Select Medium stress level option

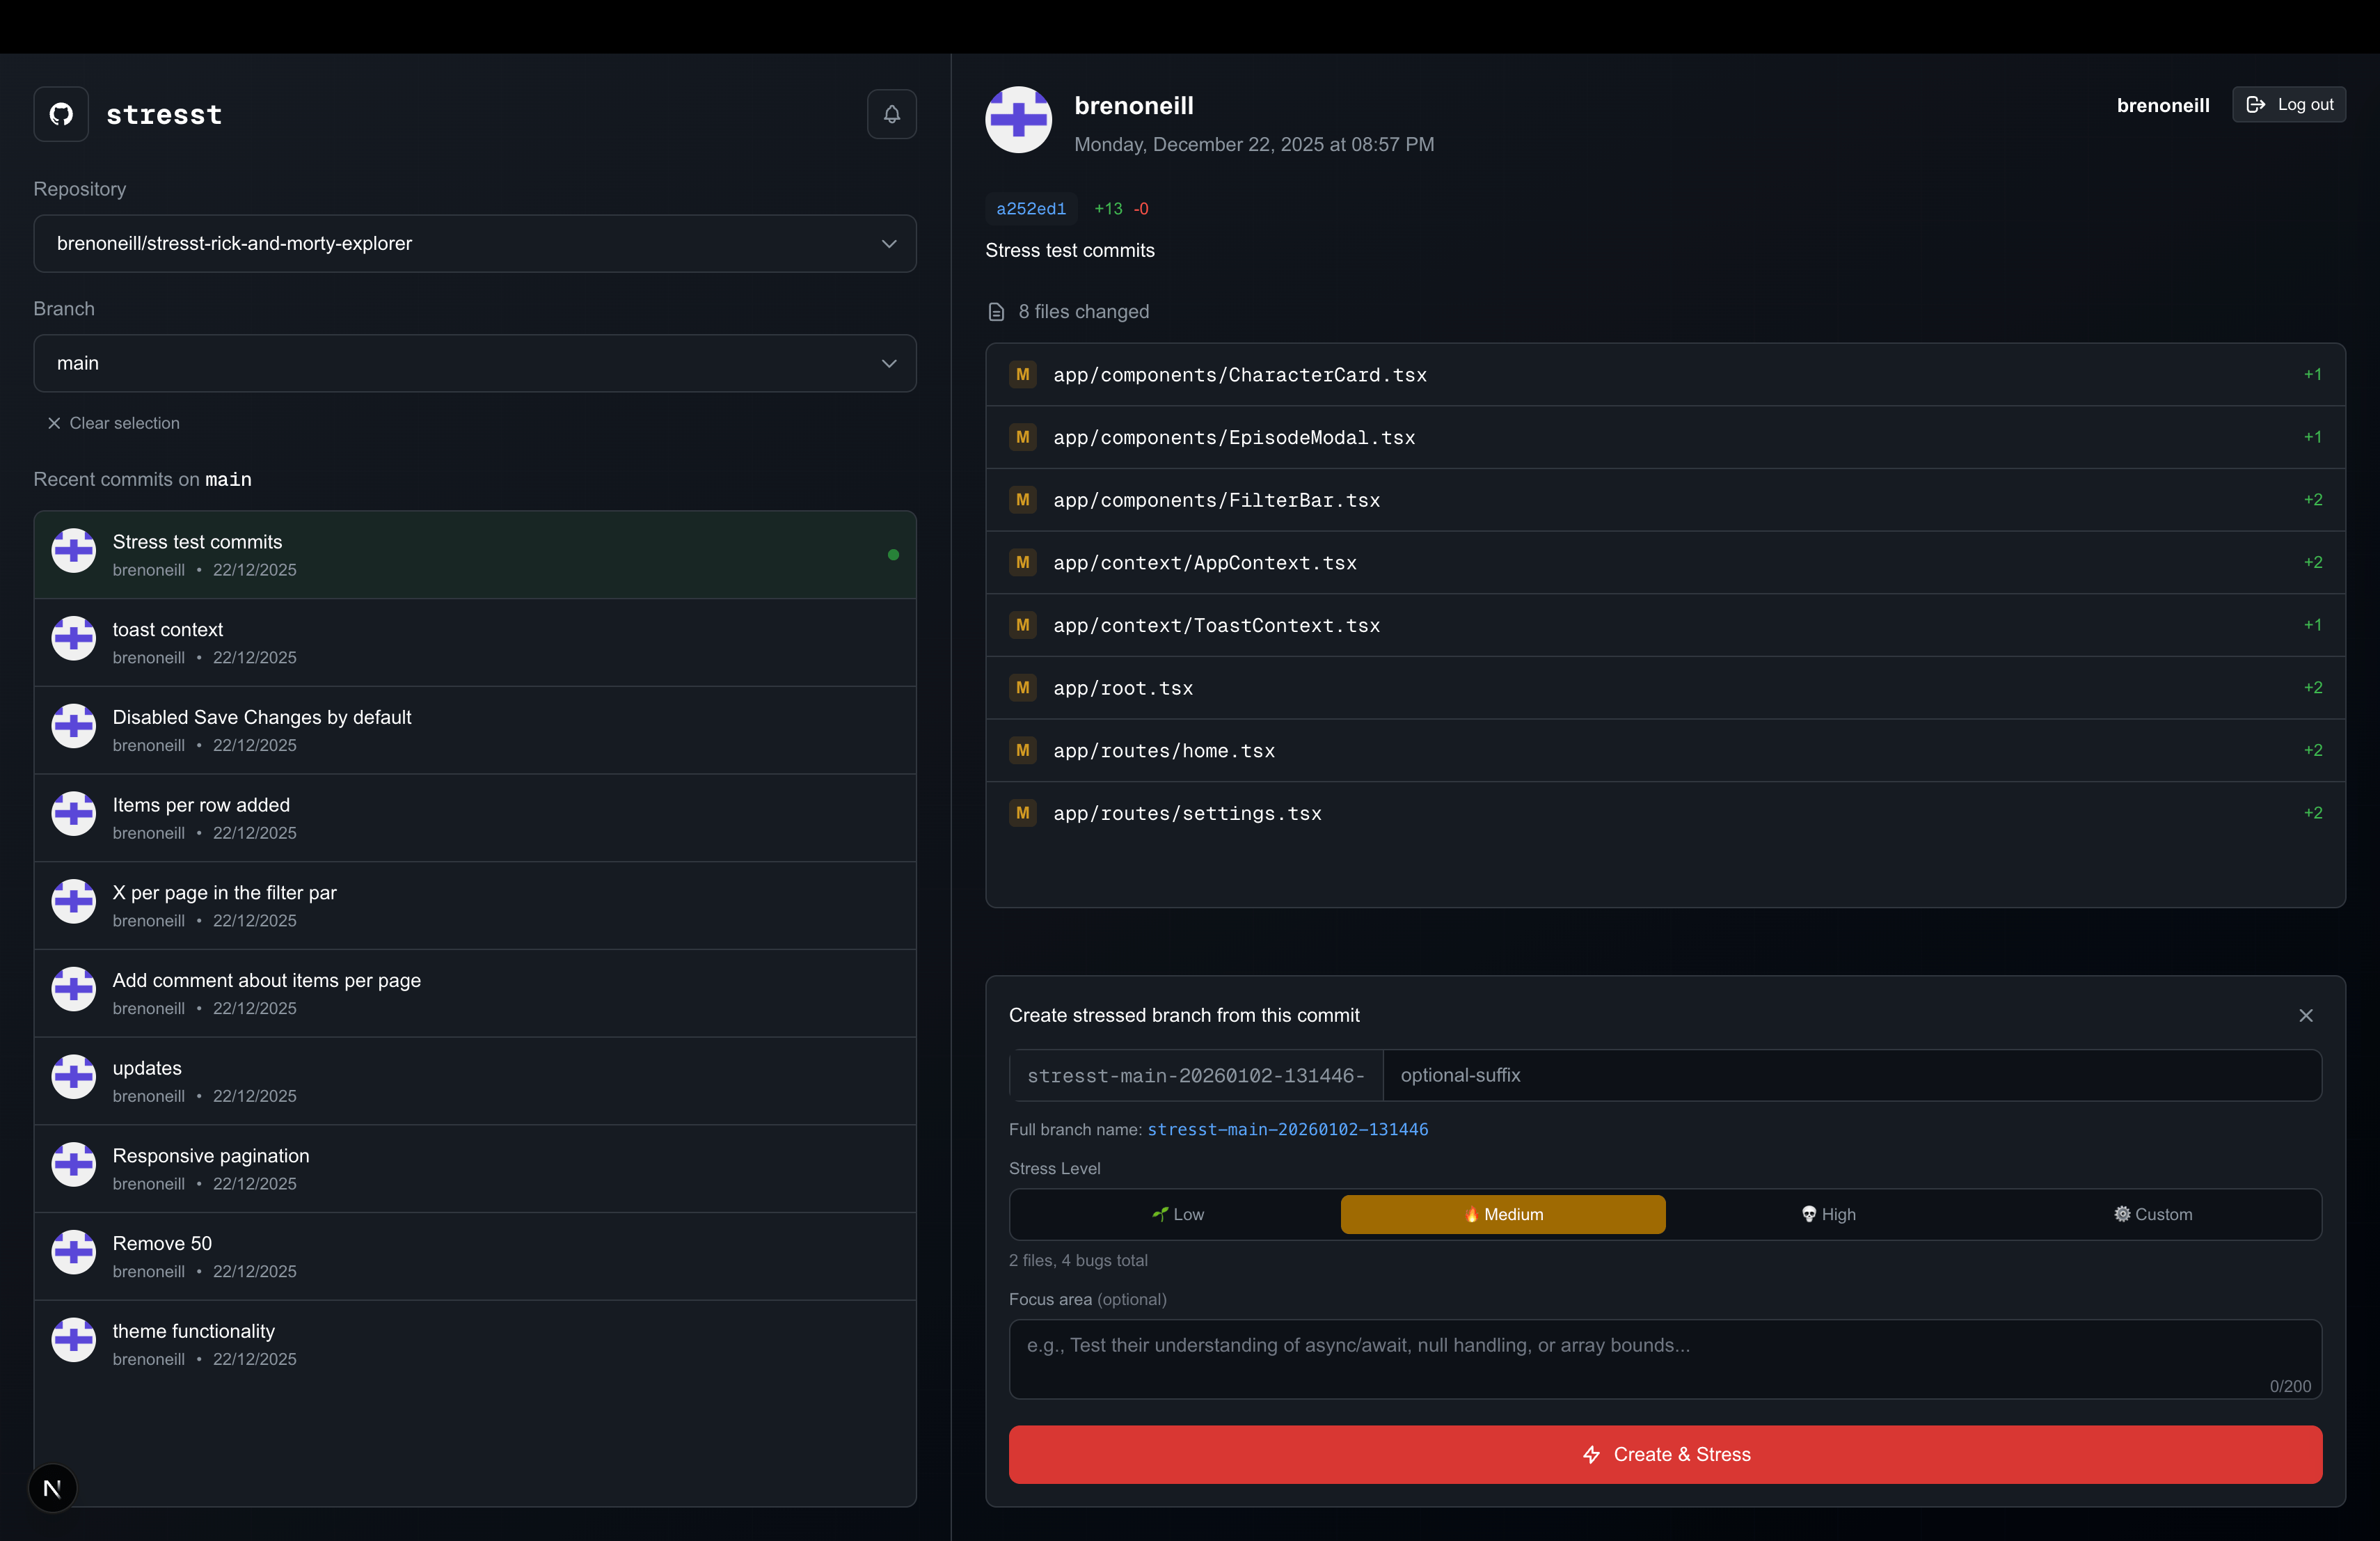1502,1214
